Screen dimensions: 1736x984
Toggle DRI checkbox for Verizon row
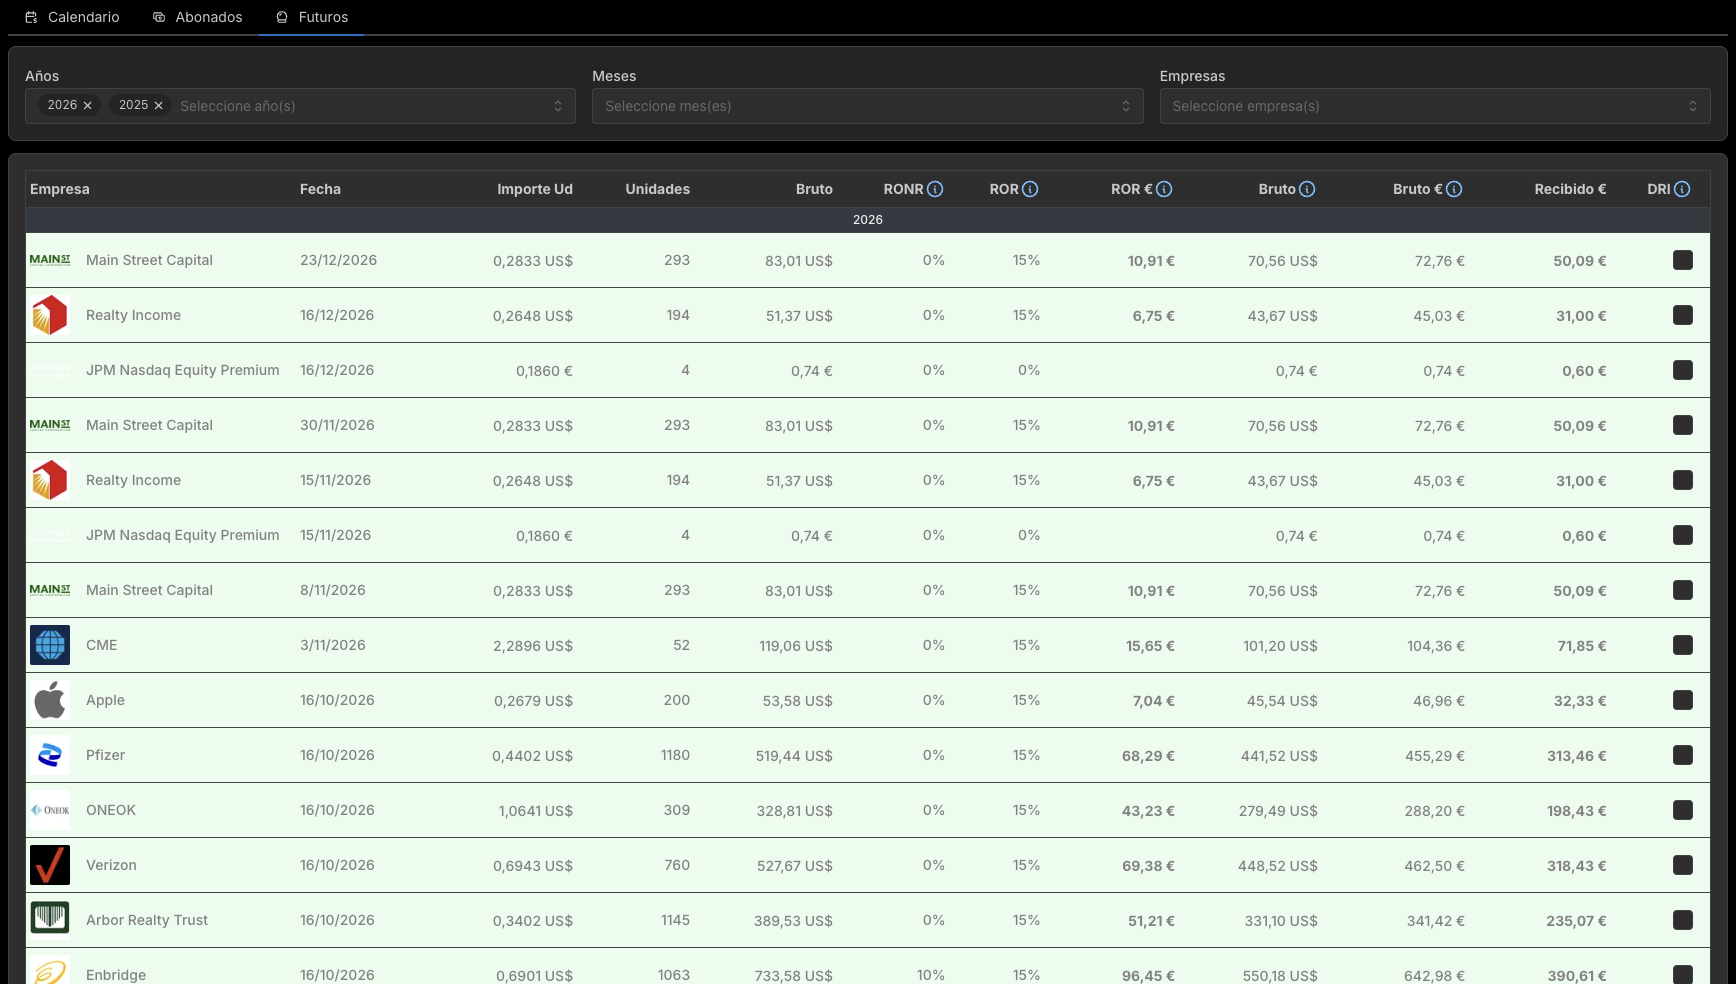pyautogui.click(x=1683, y=865)
